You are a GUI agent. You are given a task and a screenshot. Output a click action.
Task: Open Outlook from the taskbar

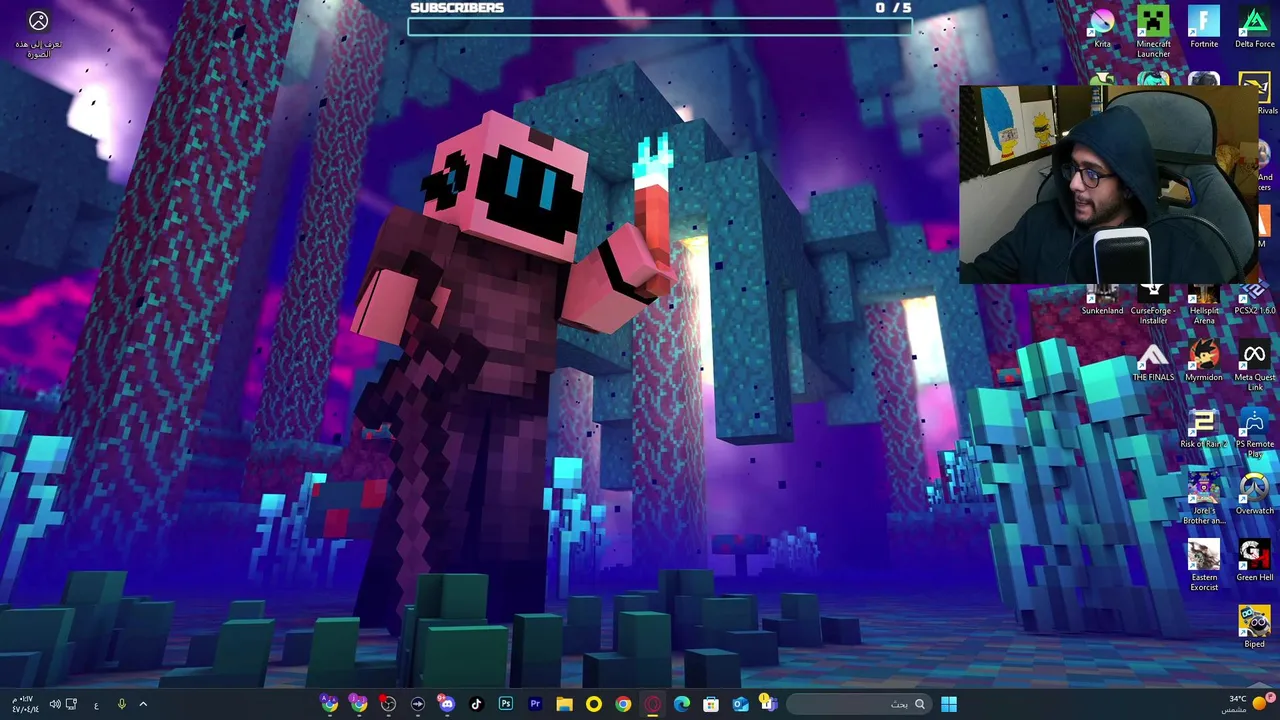(740, 704)
